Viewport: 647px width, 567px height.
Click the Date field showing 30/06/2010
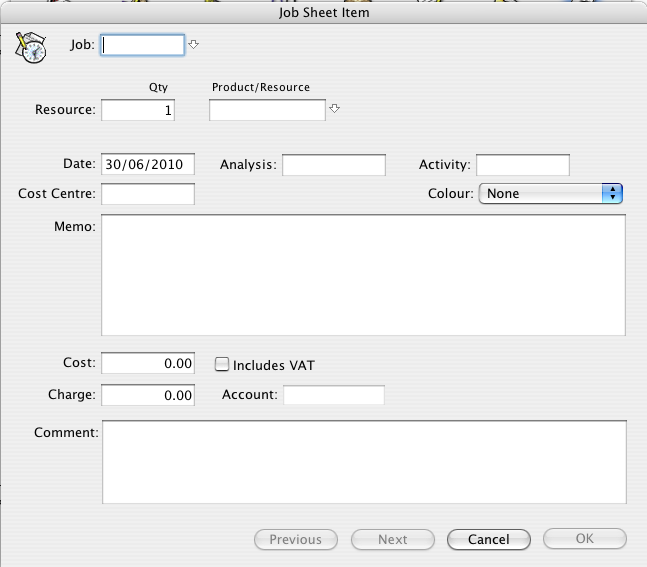click(148, 164)
